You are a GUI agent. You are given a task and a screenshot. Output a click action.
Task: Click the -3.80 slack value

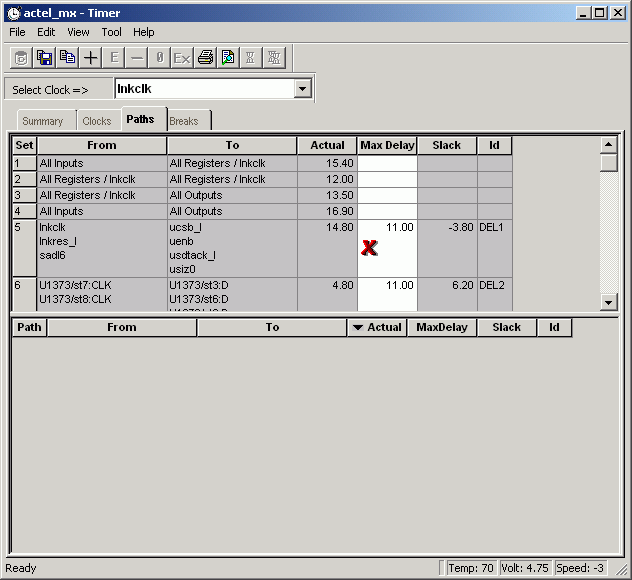click(461, 227)
